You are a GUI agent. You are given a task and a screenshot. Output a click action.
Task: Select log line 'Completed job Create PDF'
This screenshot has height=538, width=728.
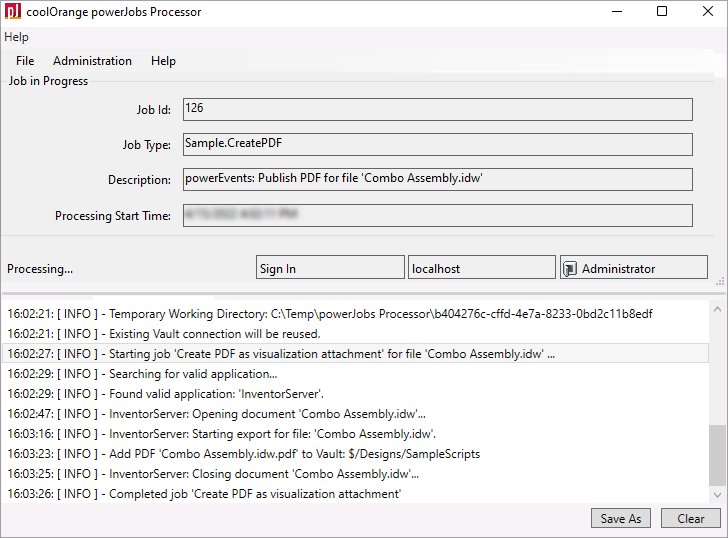356,493
